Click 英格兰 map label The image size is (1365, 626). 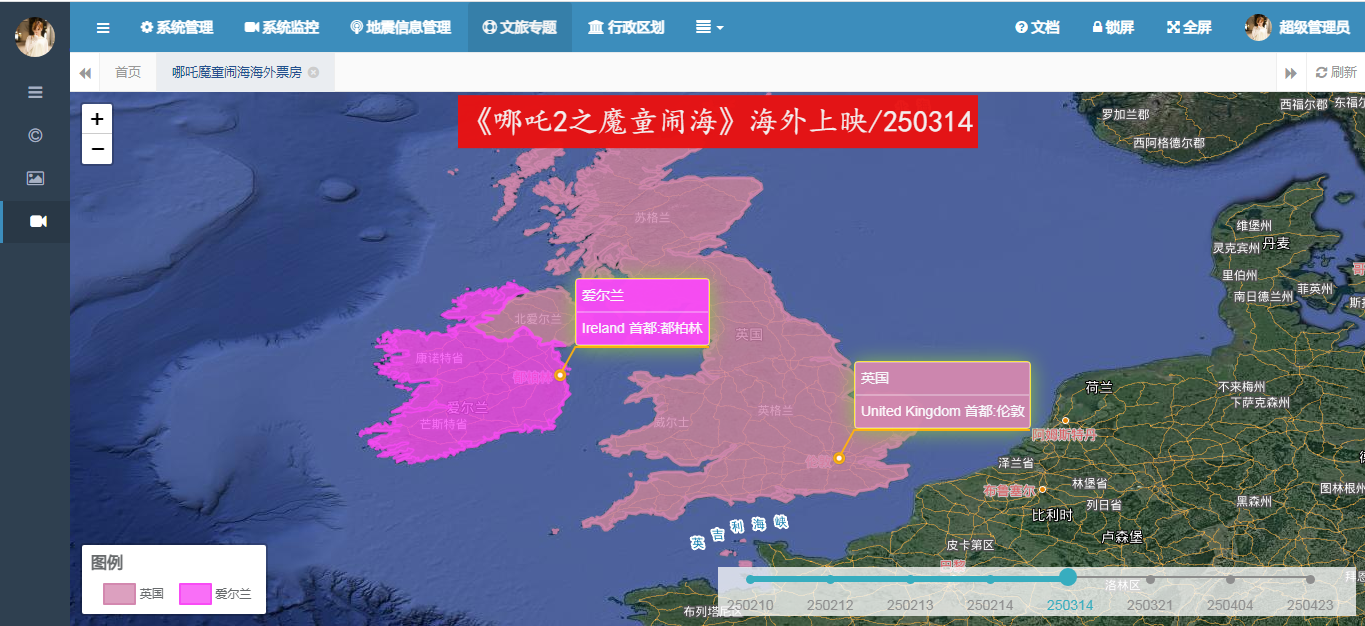(x=775, y=411)
